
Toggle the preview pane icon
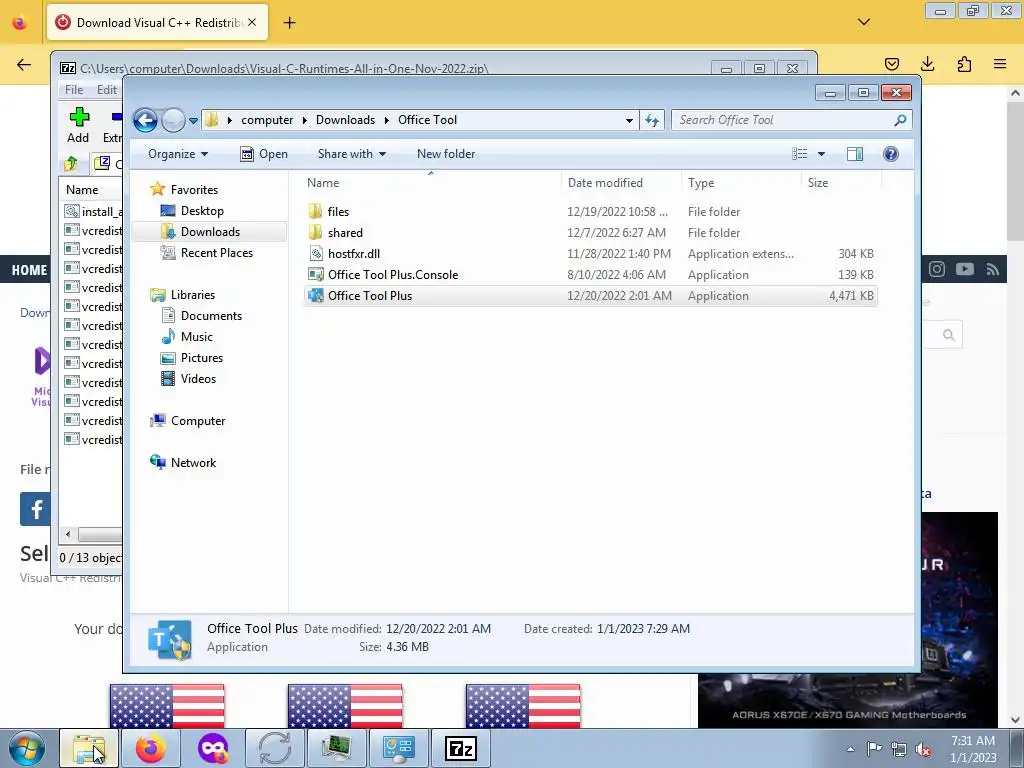(854, 154)
